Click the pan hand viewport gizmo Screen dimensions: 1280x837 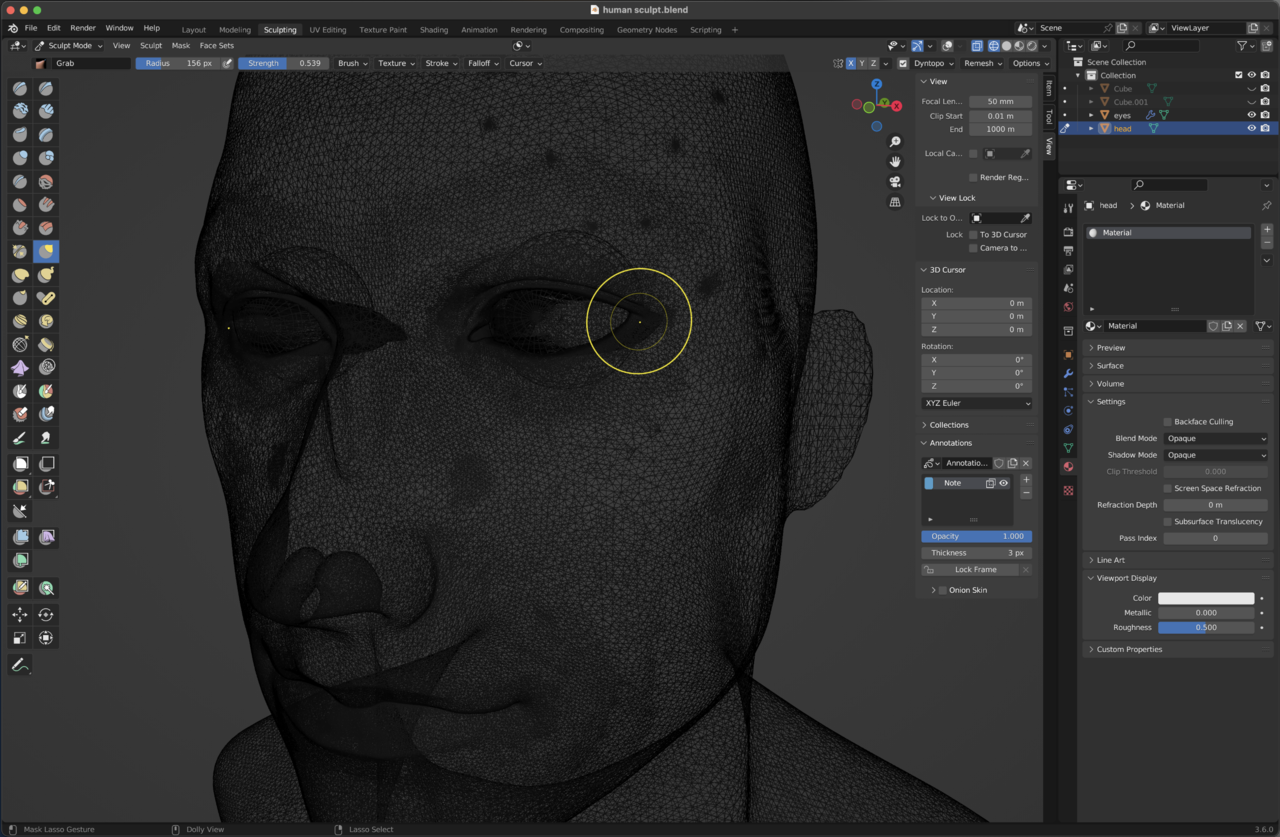895,161
